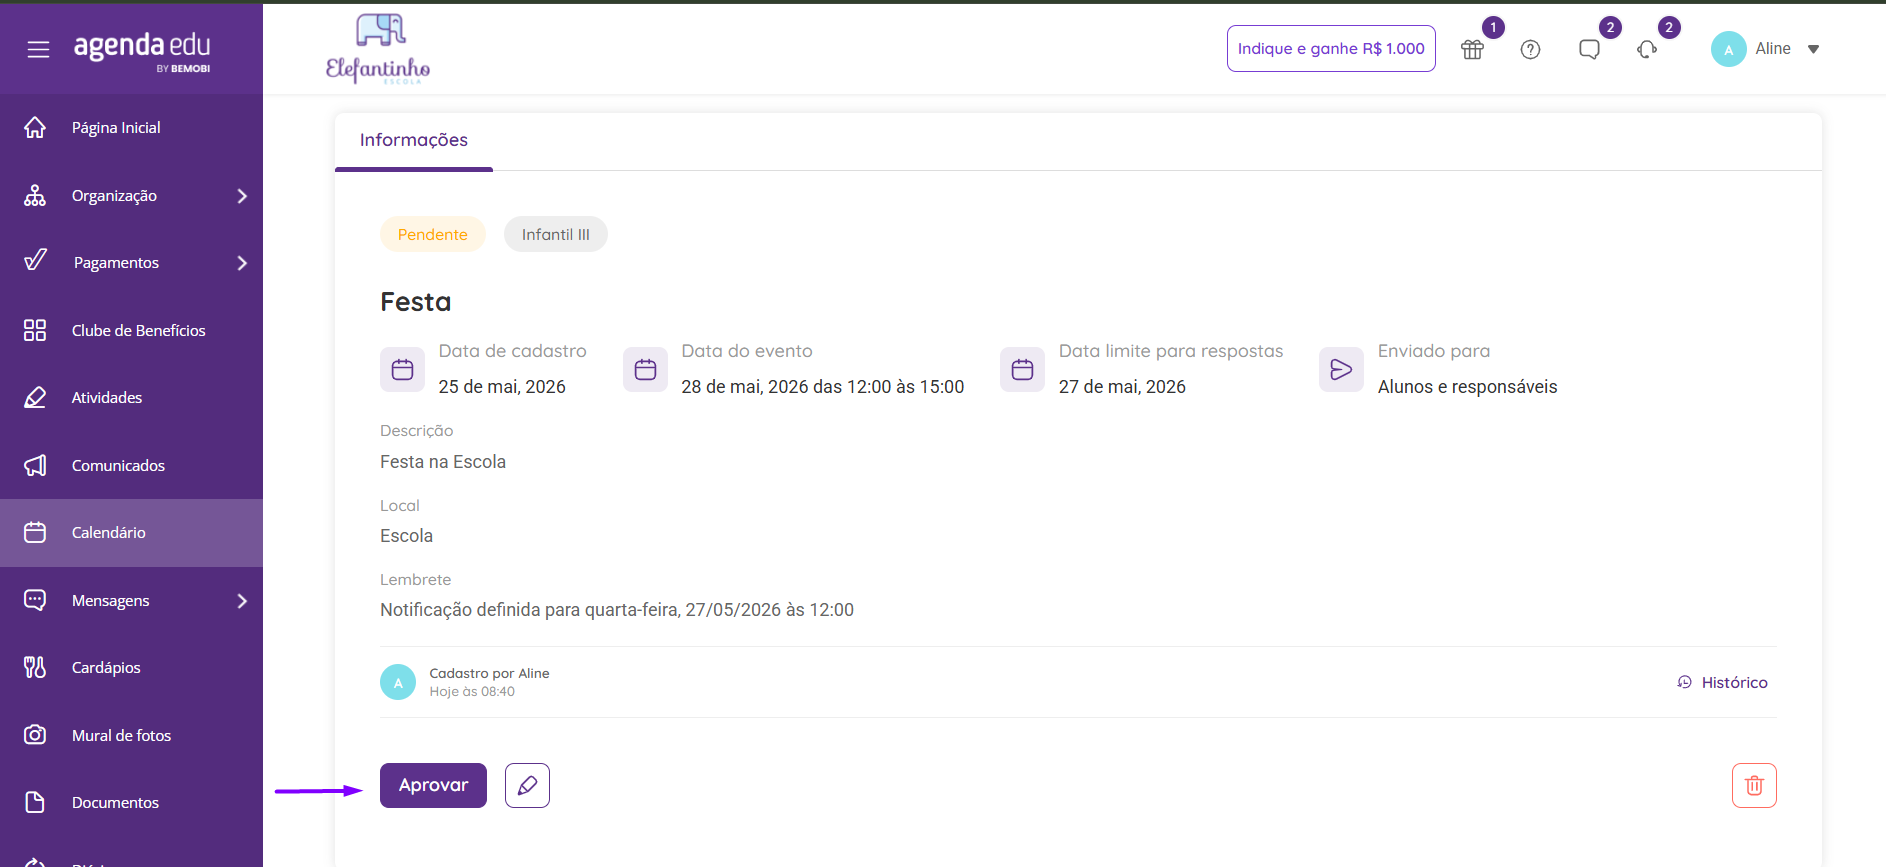Click the Elefantinho school logo
1886x867 pixels.
click(378, 49)
